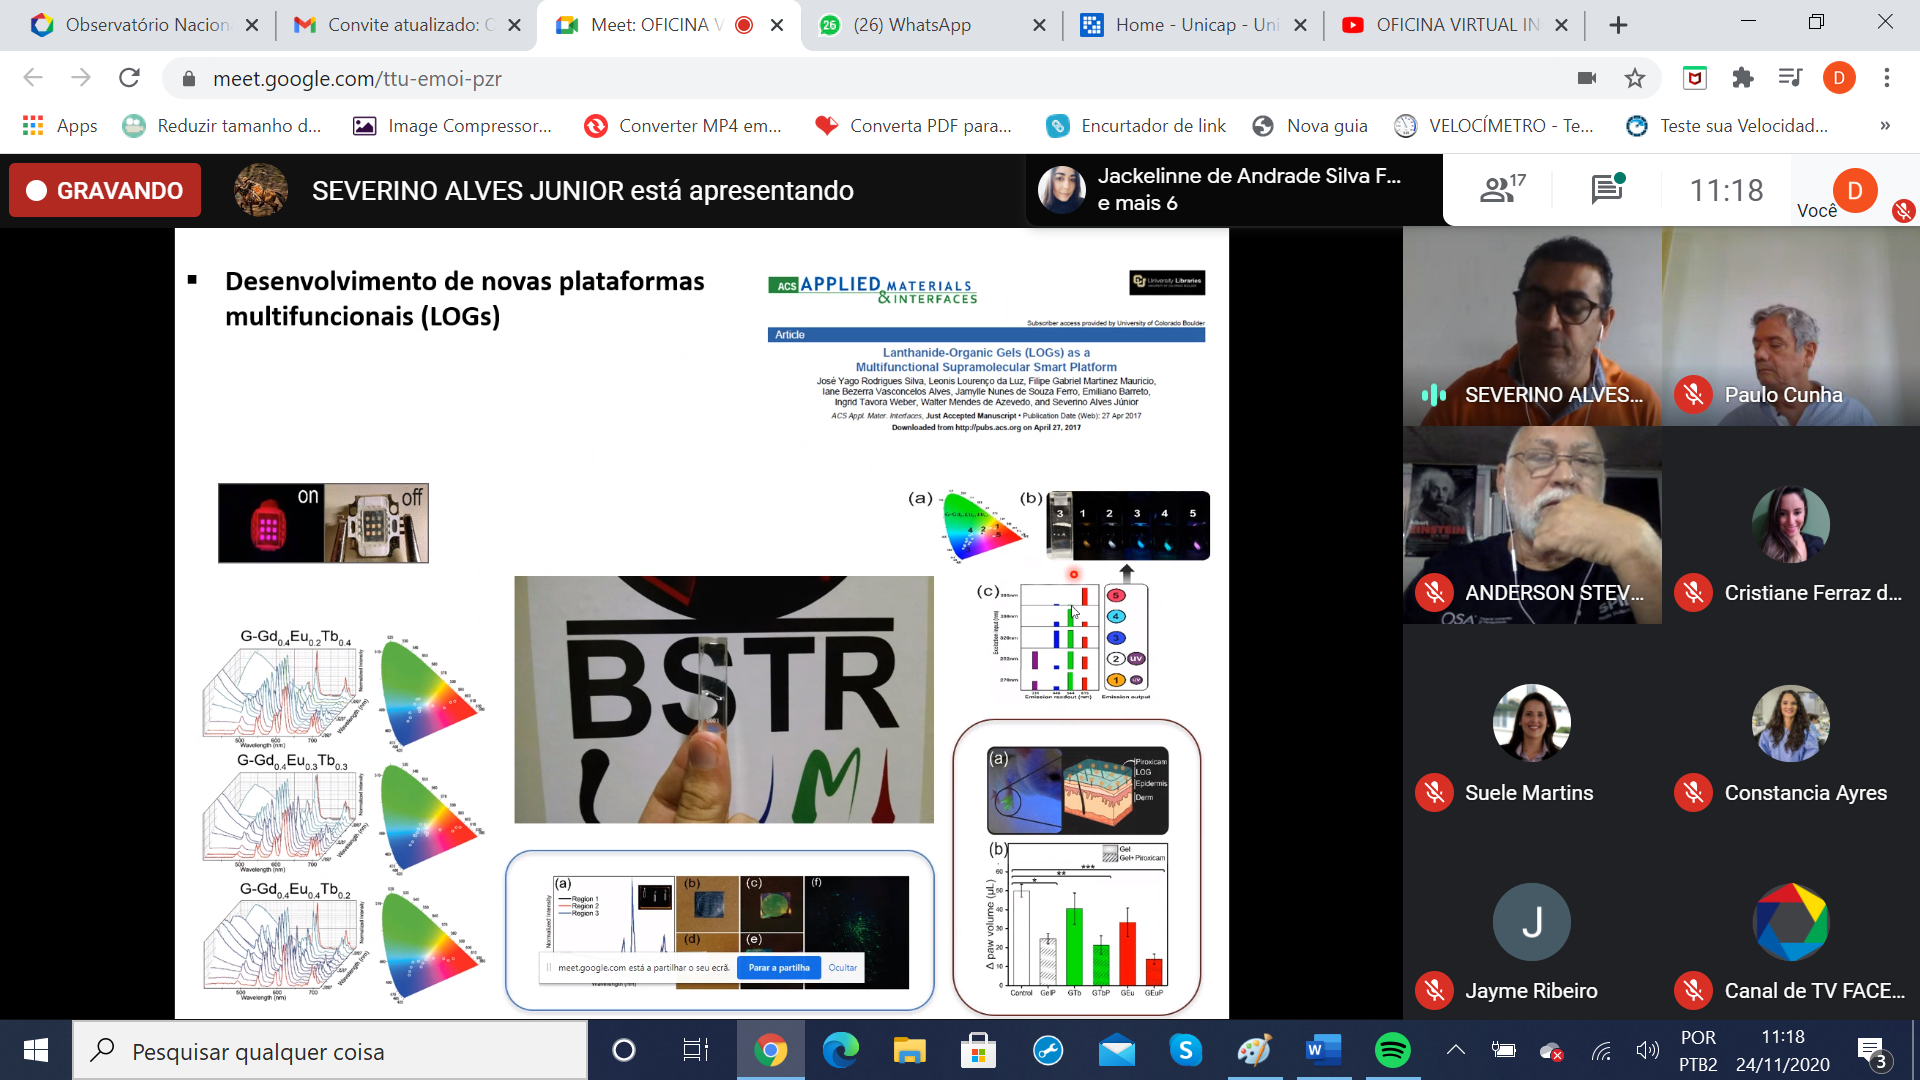Open Skype from the taskbar

point(1185,1050)
